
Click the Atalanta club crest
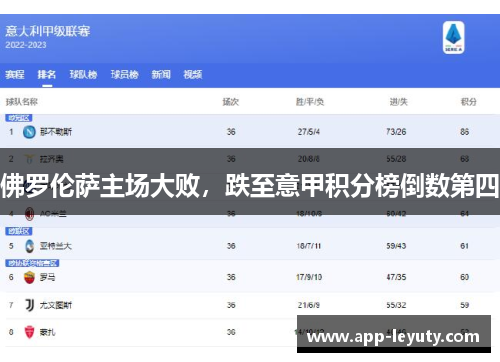[x=30, y=246]
